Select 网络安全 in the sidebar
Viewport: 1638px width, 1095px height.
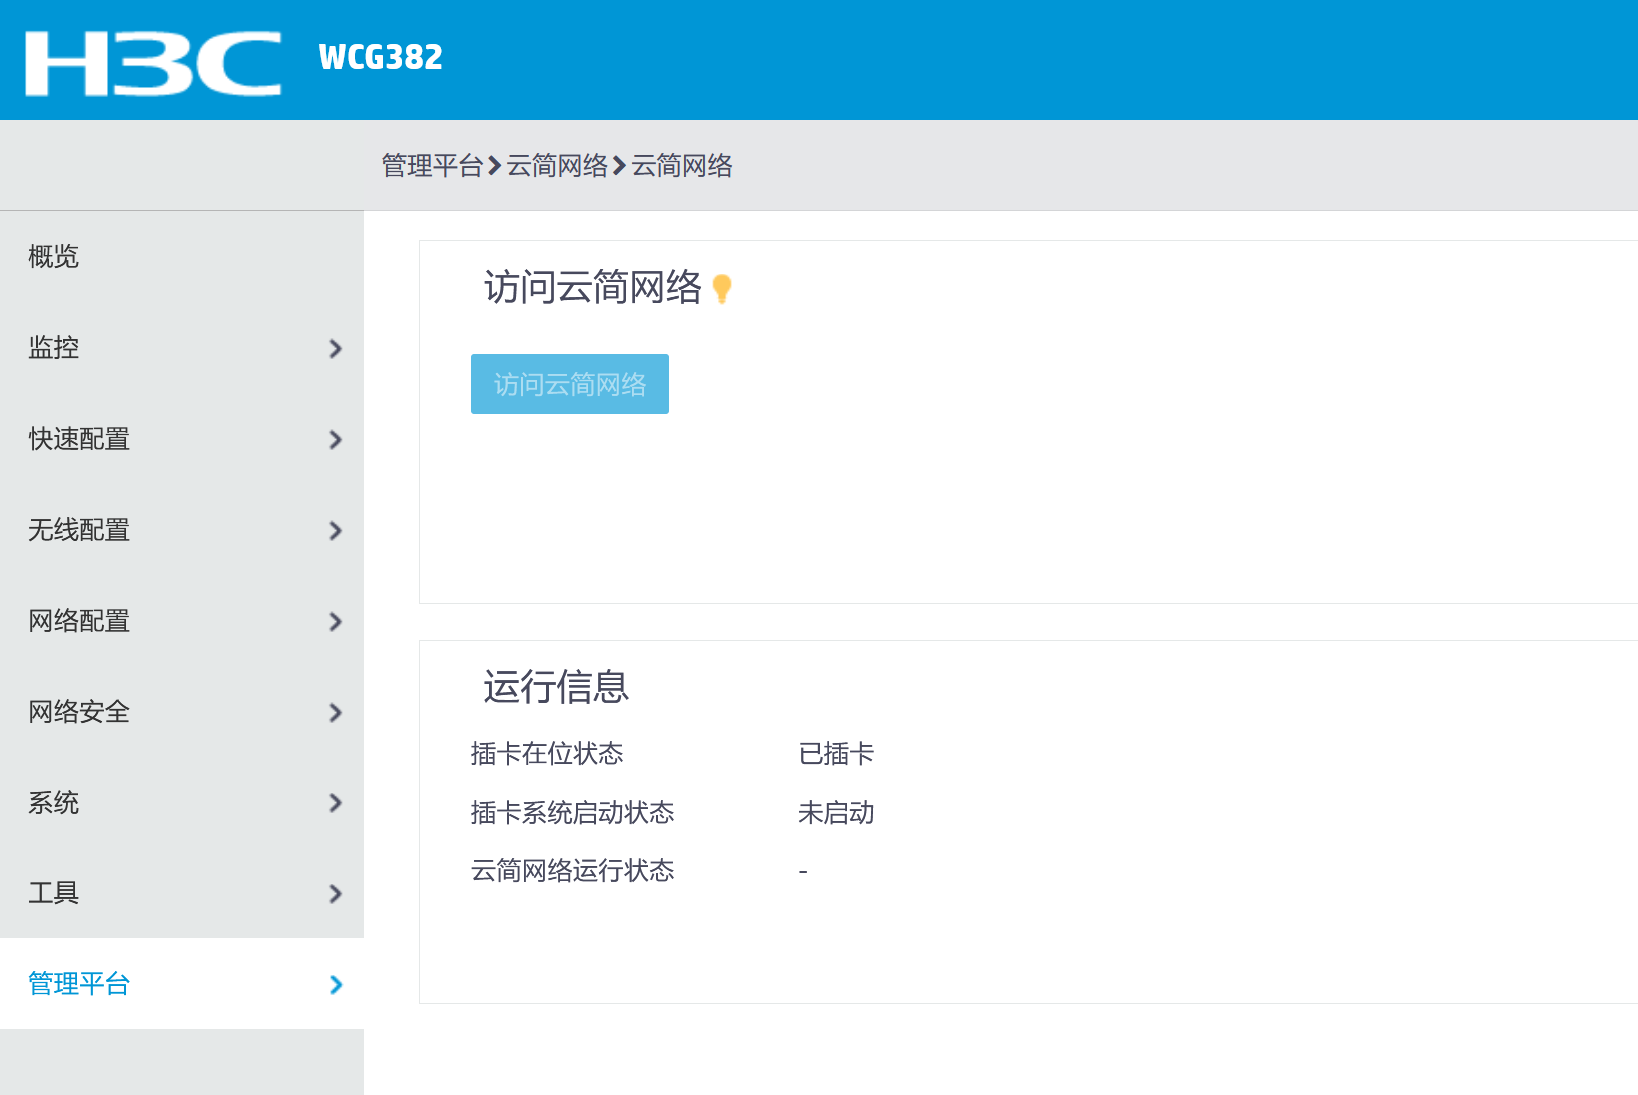click(x=79, y=712)
